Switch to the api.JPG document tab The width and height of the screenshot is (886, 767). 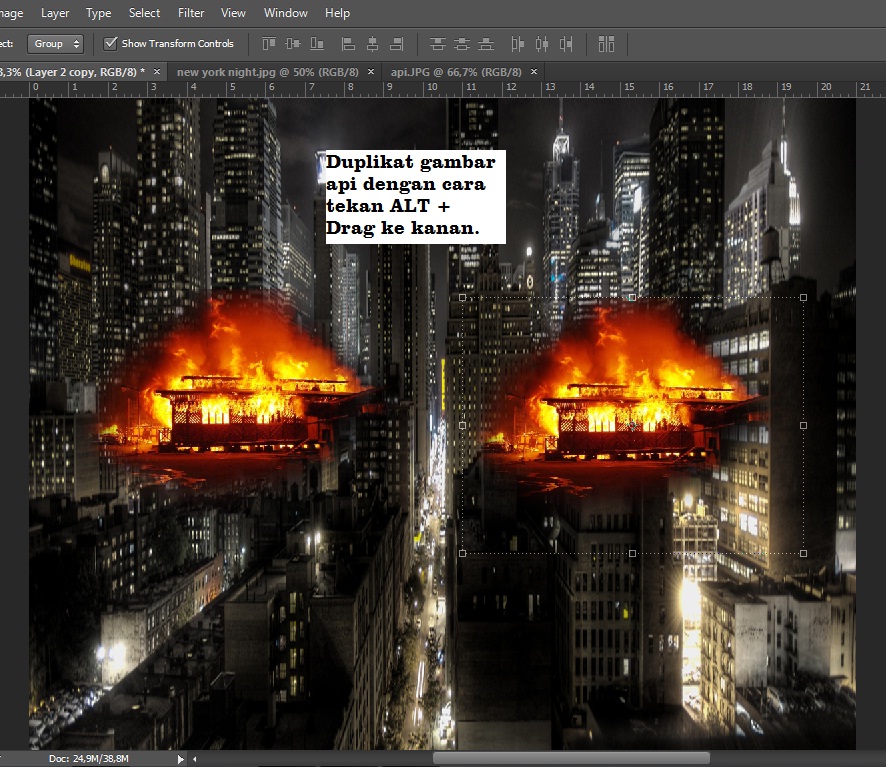coord(456,72)
